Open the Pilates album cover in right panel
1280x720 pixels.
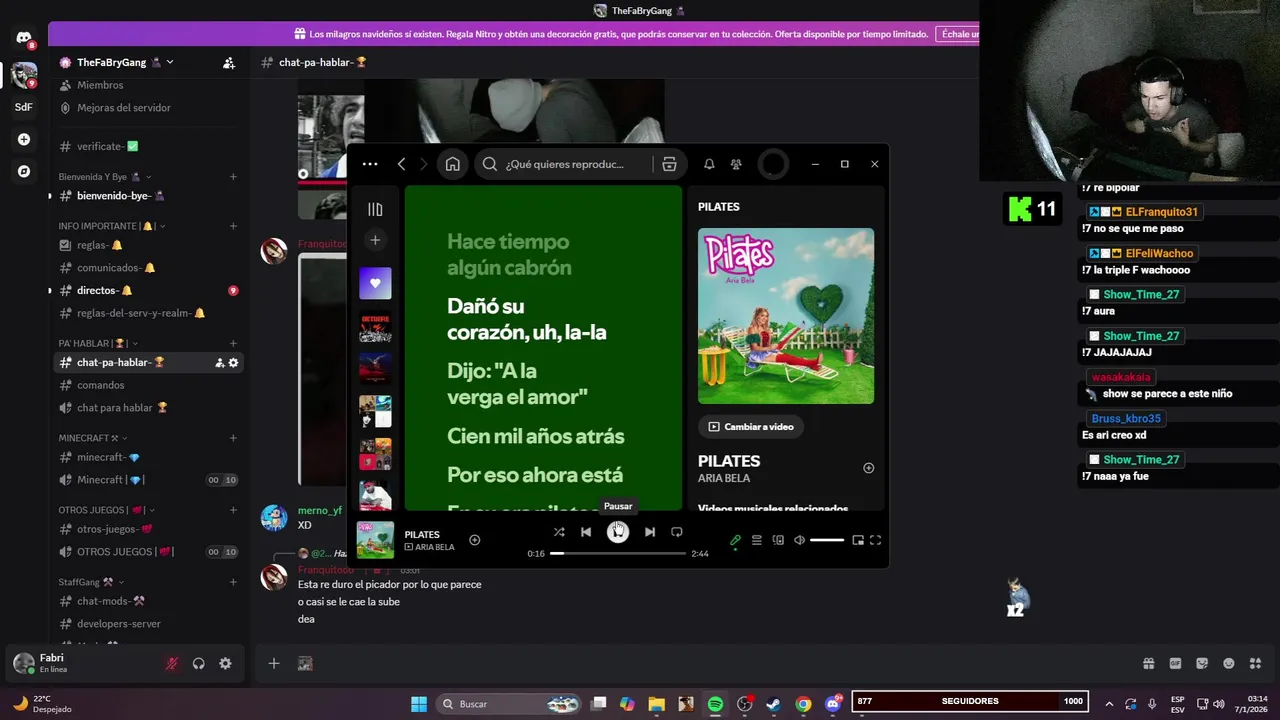[x=786, y=316]
